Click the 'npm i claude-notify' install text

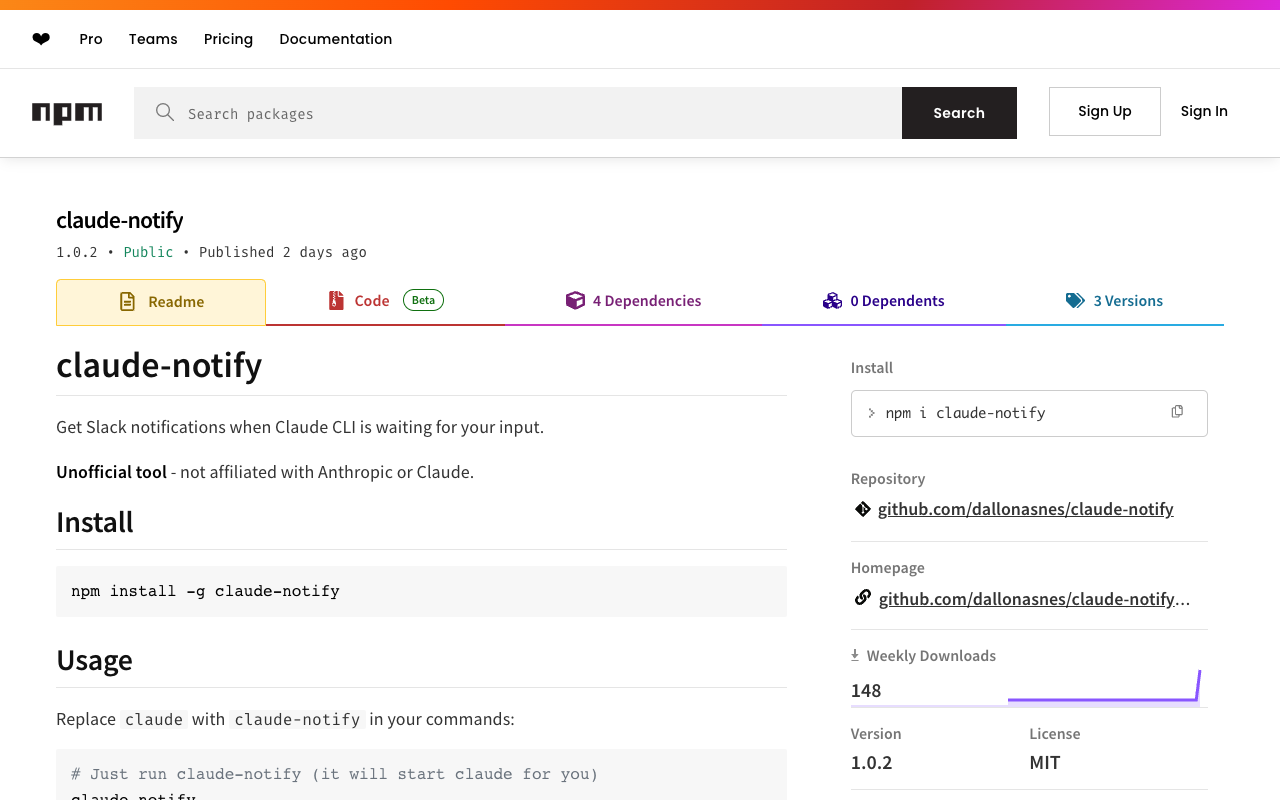[965, 413]
